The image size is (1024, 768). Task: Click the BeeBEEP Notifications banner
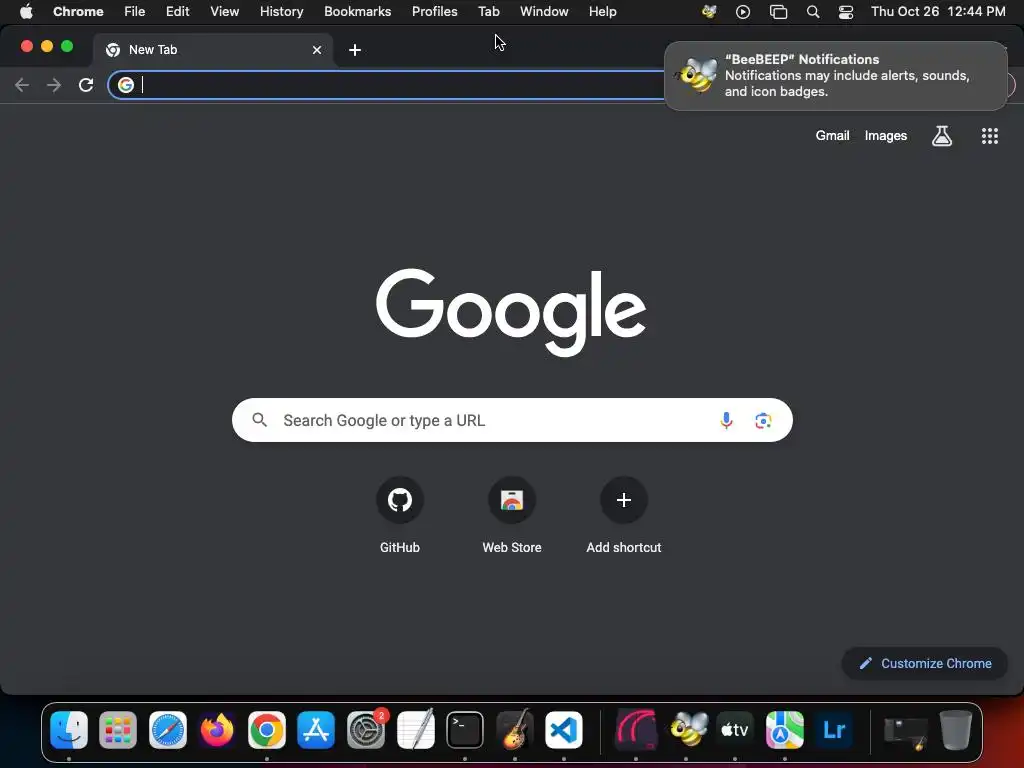click(x=836, y=76)
